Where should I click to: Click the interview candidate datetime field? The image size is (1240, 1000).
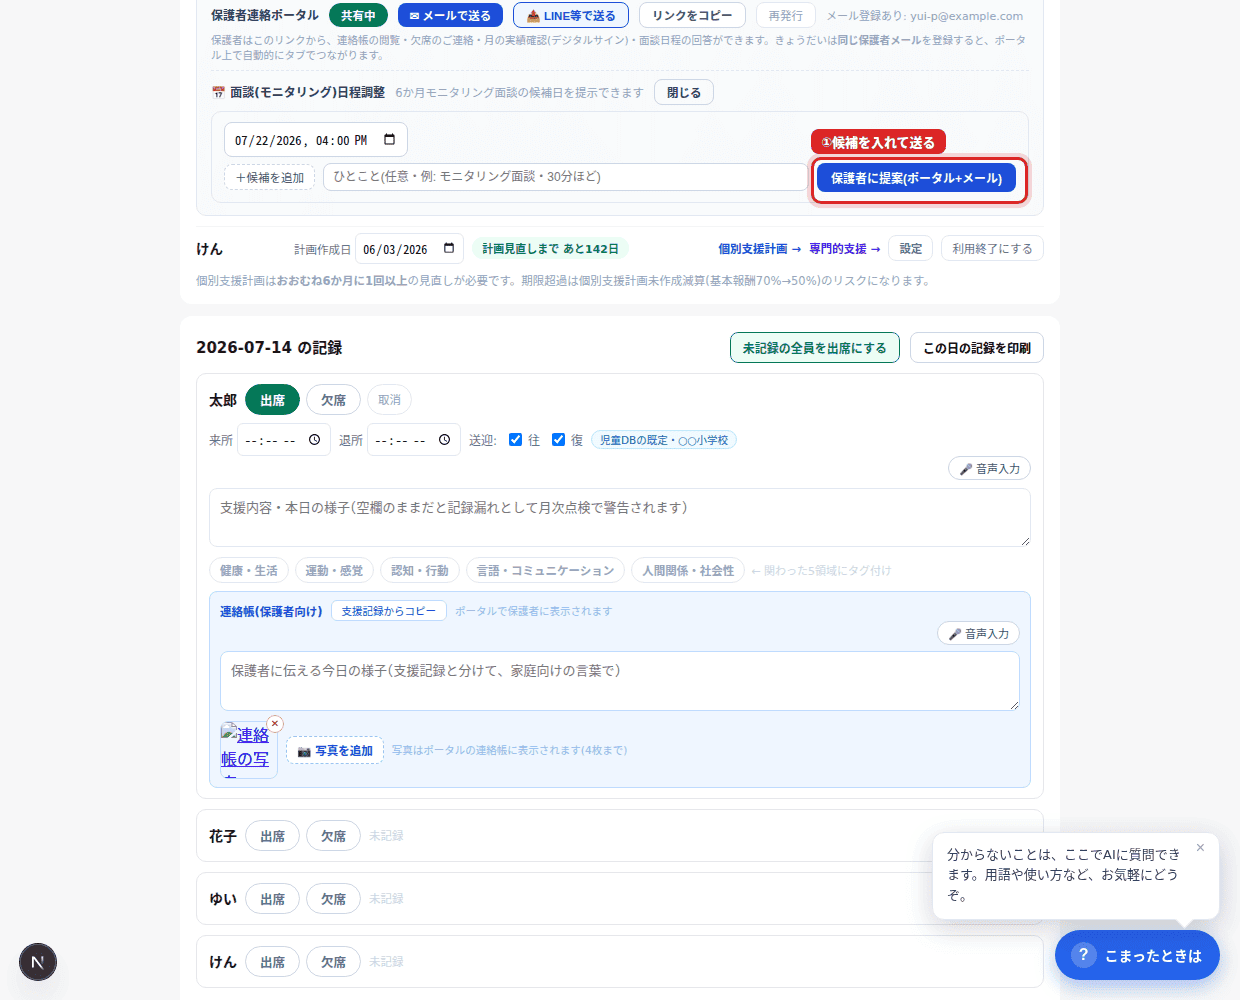(x=315, y=140)
